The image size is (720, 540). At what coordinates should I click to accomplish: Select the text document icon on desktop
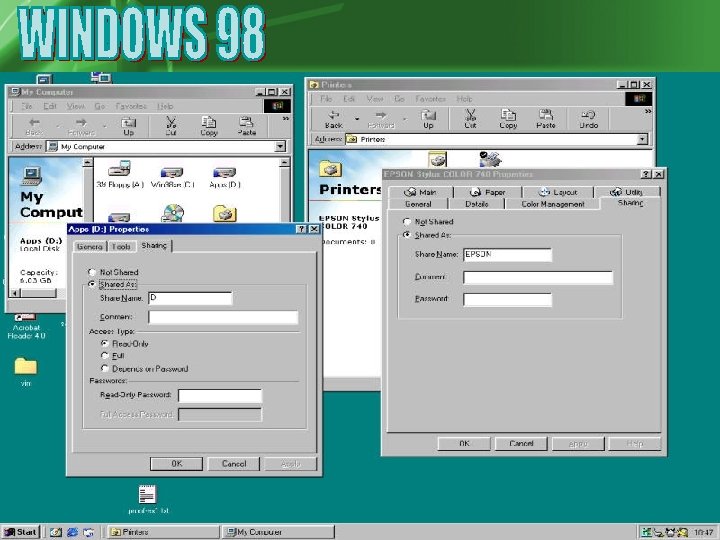pyautogui.click(x=148, y=495)
